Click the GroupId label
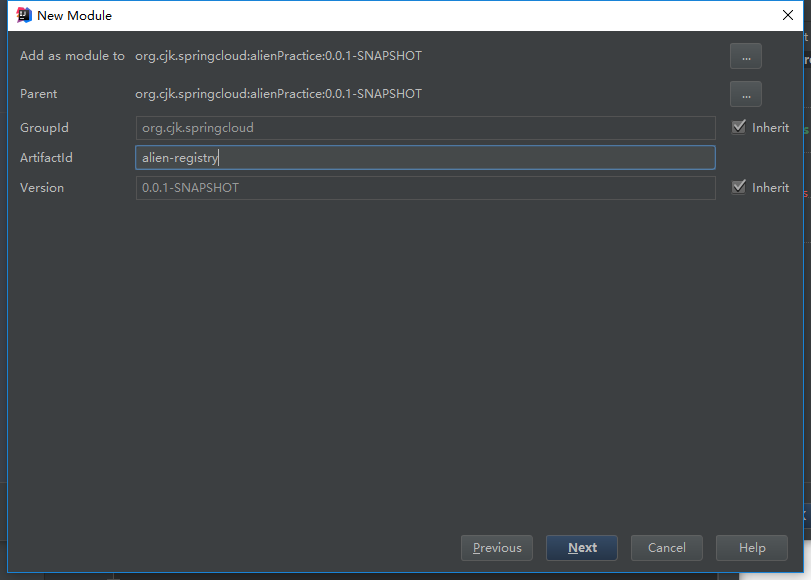This screenshot has height=580, width=811. [44, 128]
